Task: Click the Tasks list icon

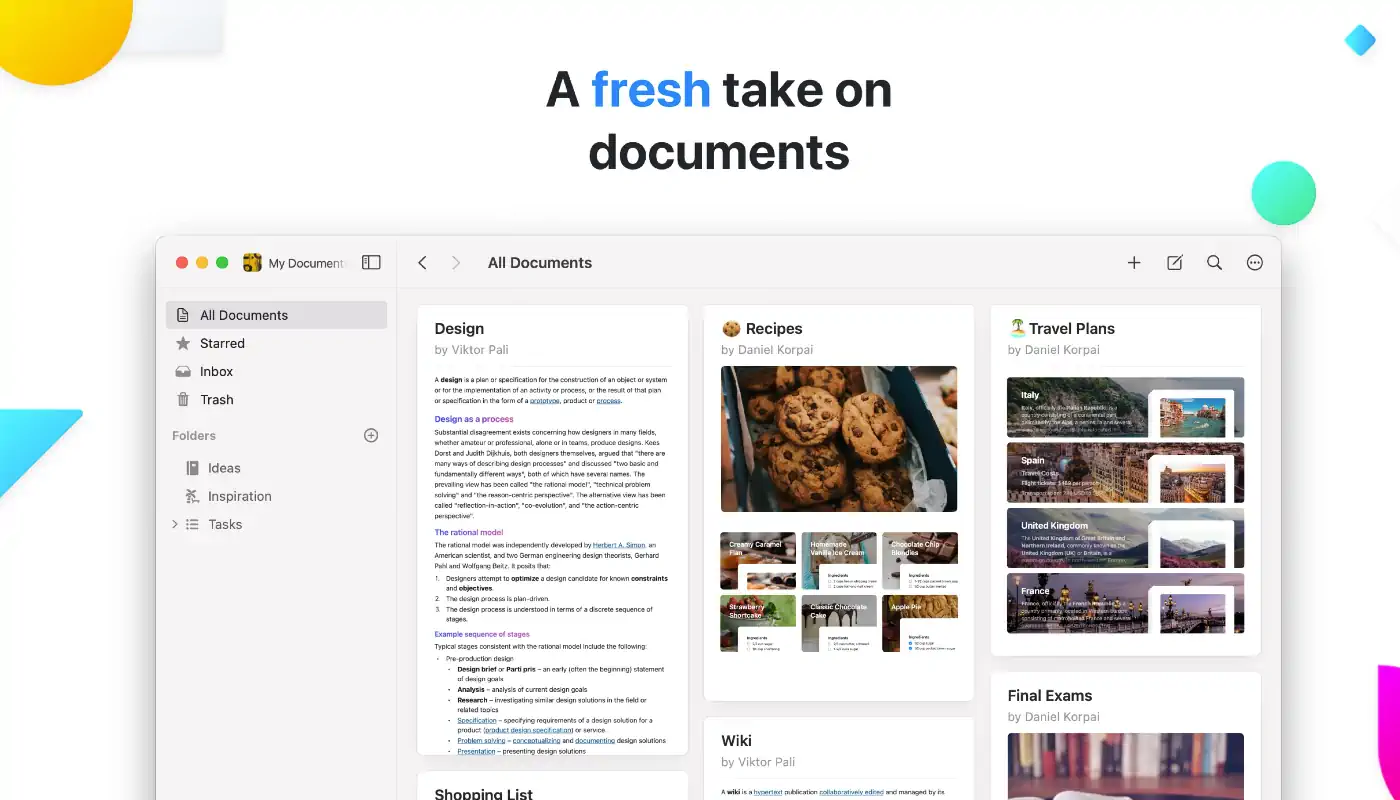Action: click(x=193, y=524)
